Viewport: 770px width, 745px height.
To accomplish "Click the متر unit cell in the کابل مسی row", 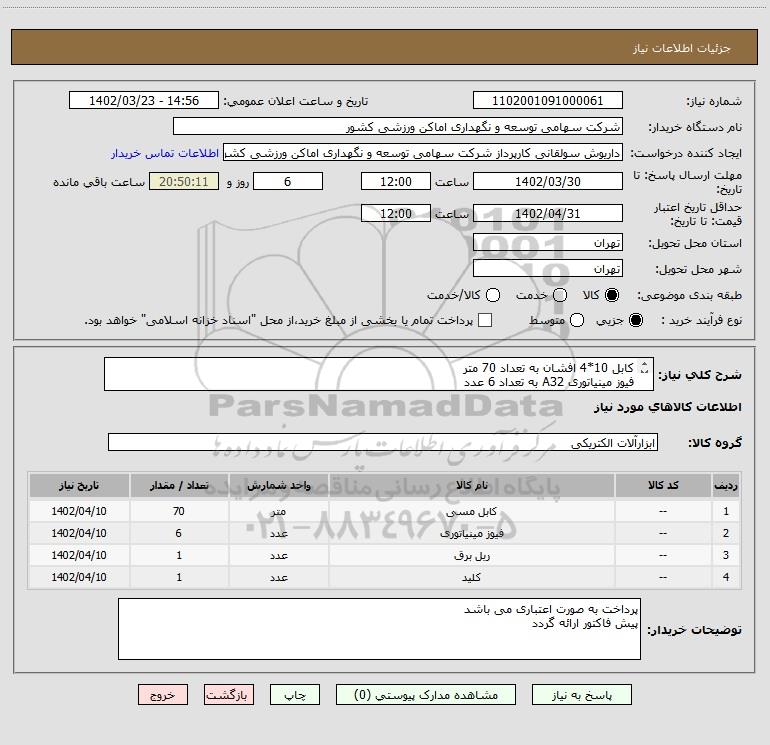I will 278,511.
